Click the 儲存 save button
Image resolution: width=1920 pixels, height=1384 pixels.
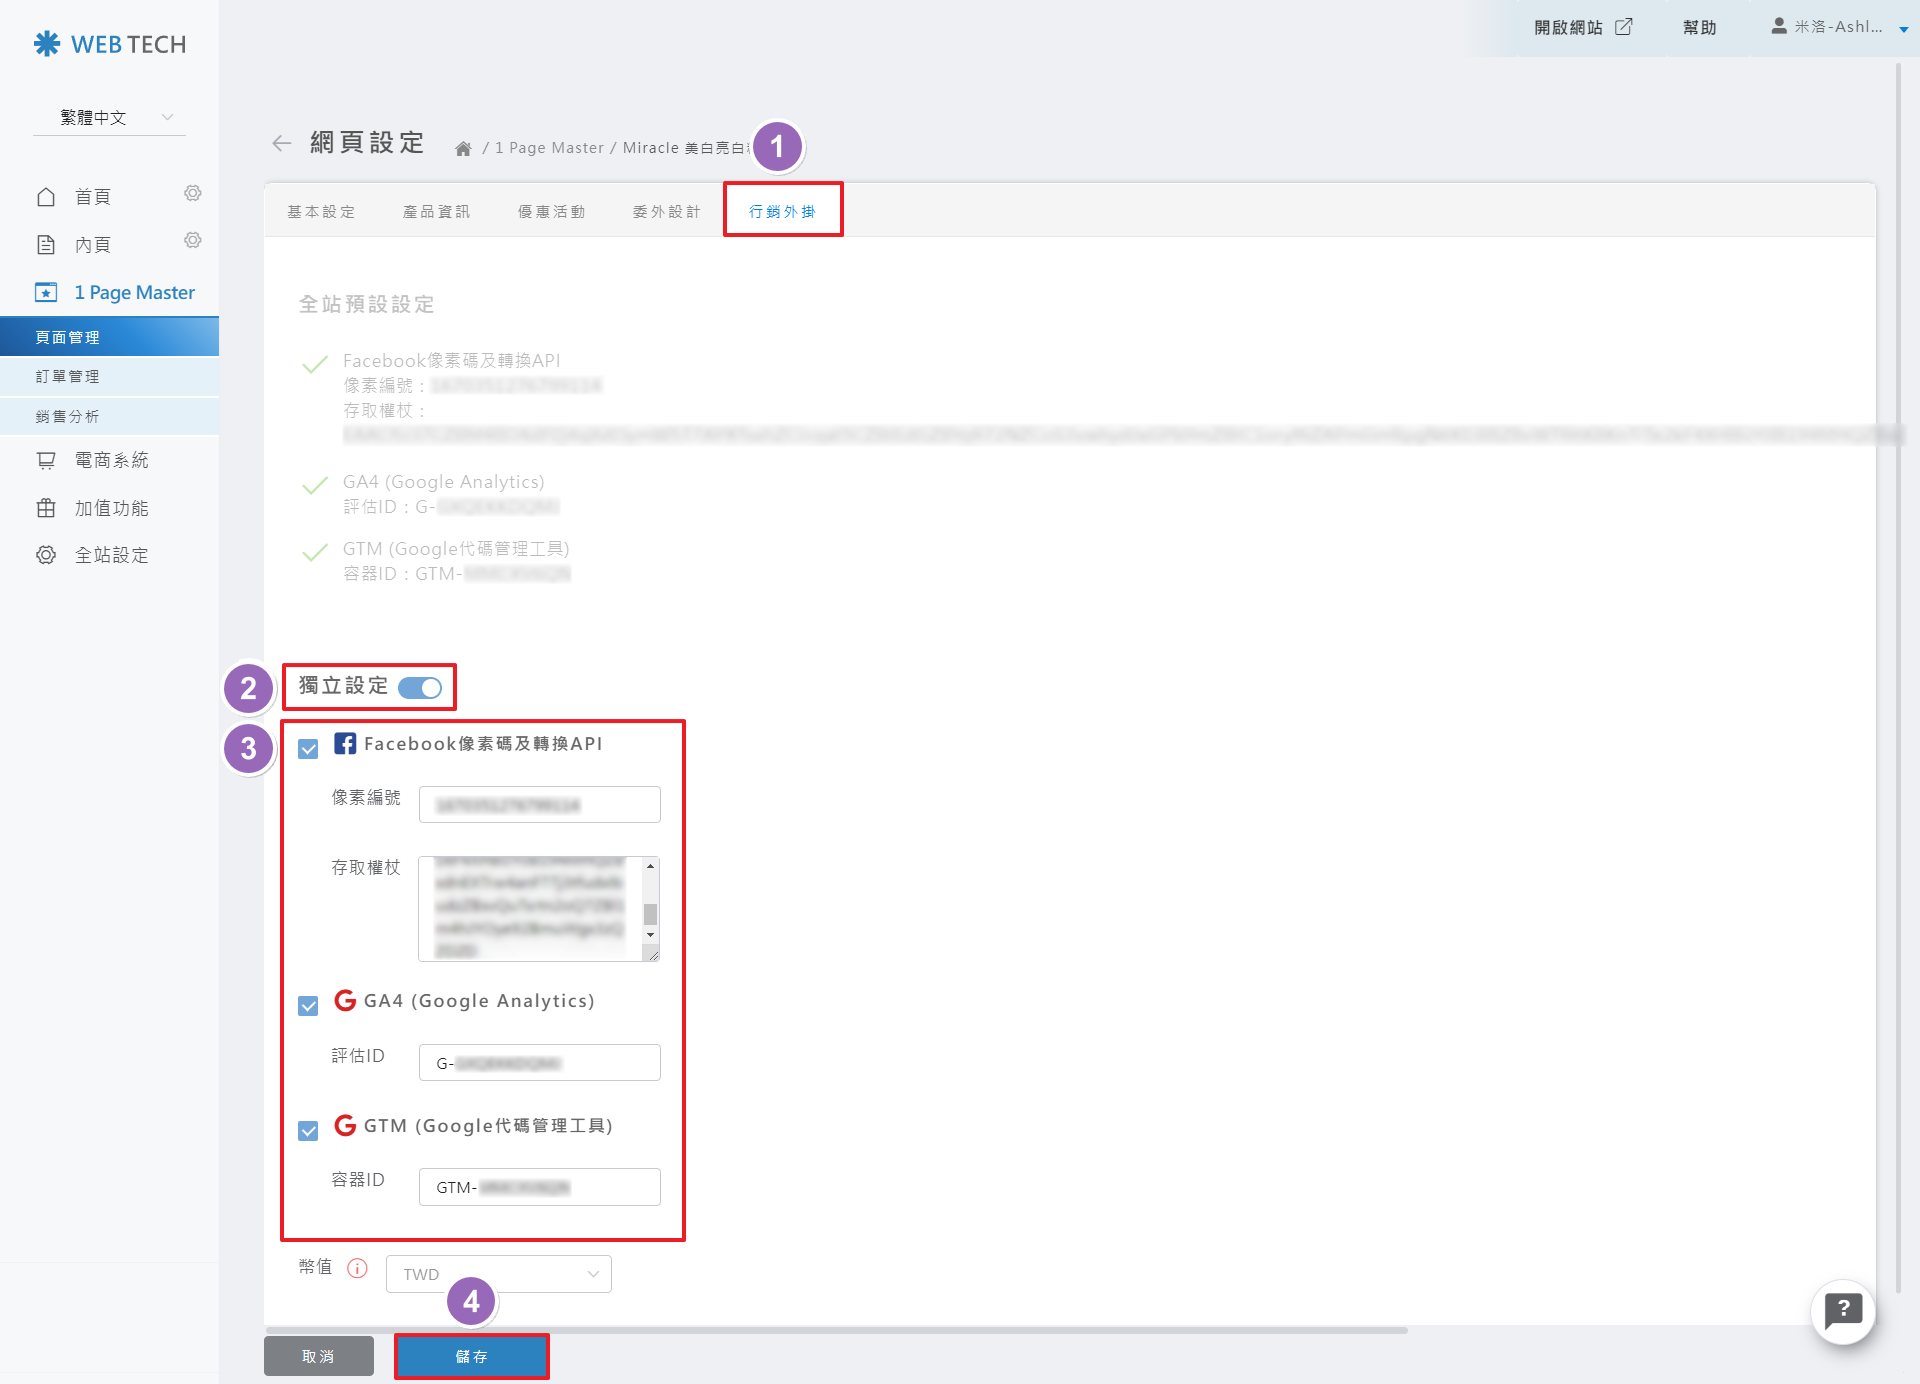471,1356
